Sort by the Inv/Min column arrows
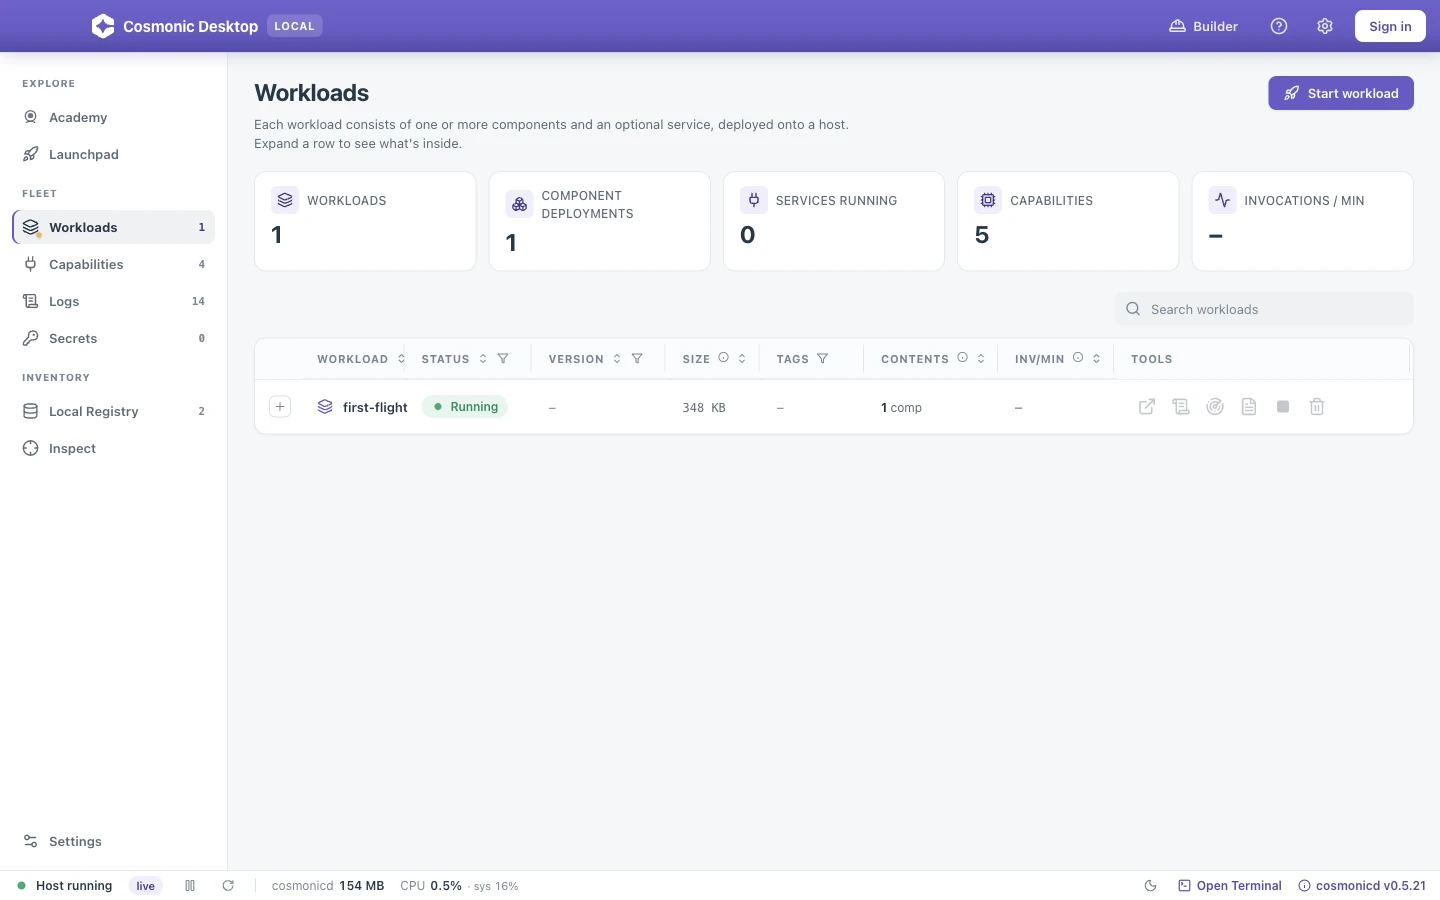 [x=1097, y=359]
